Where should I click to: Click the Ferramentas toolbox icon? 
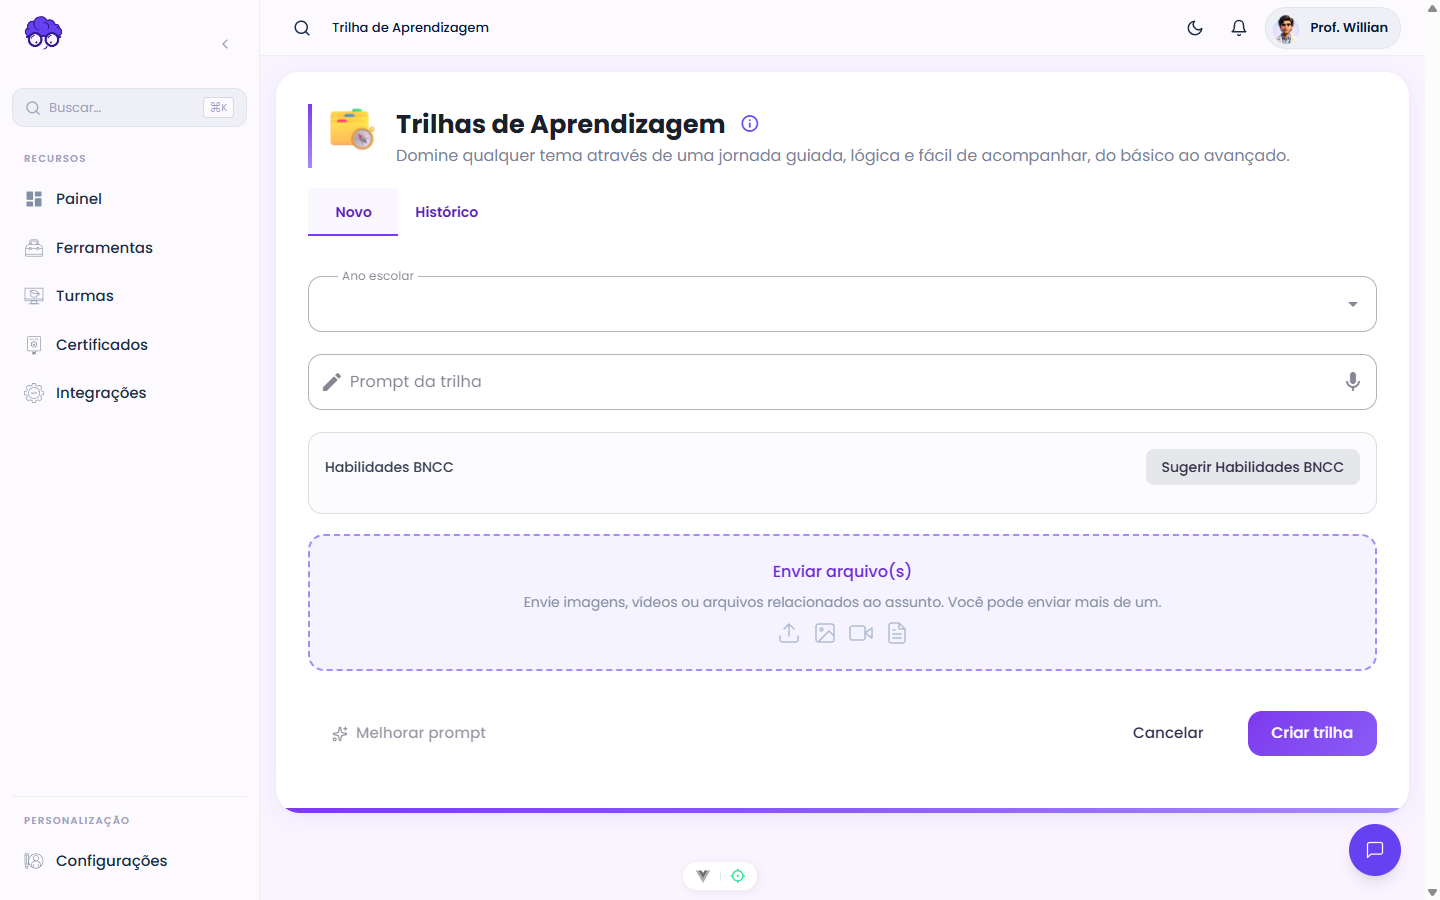click(x=34, y=248)
